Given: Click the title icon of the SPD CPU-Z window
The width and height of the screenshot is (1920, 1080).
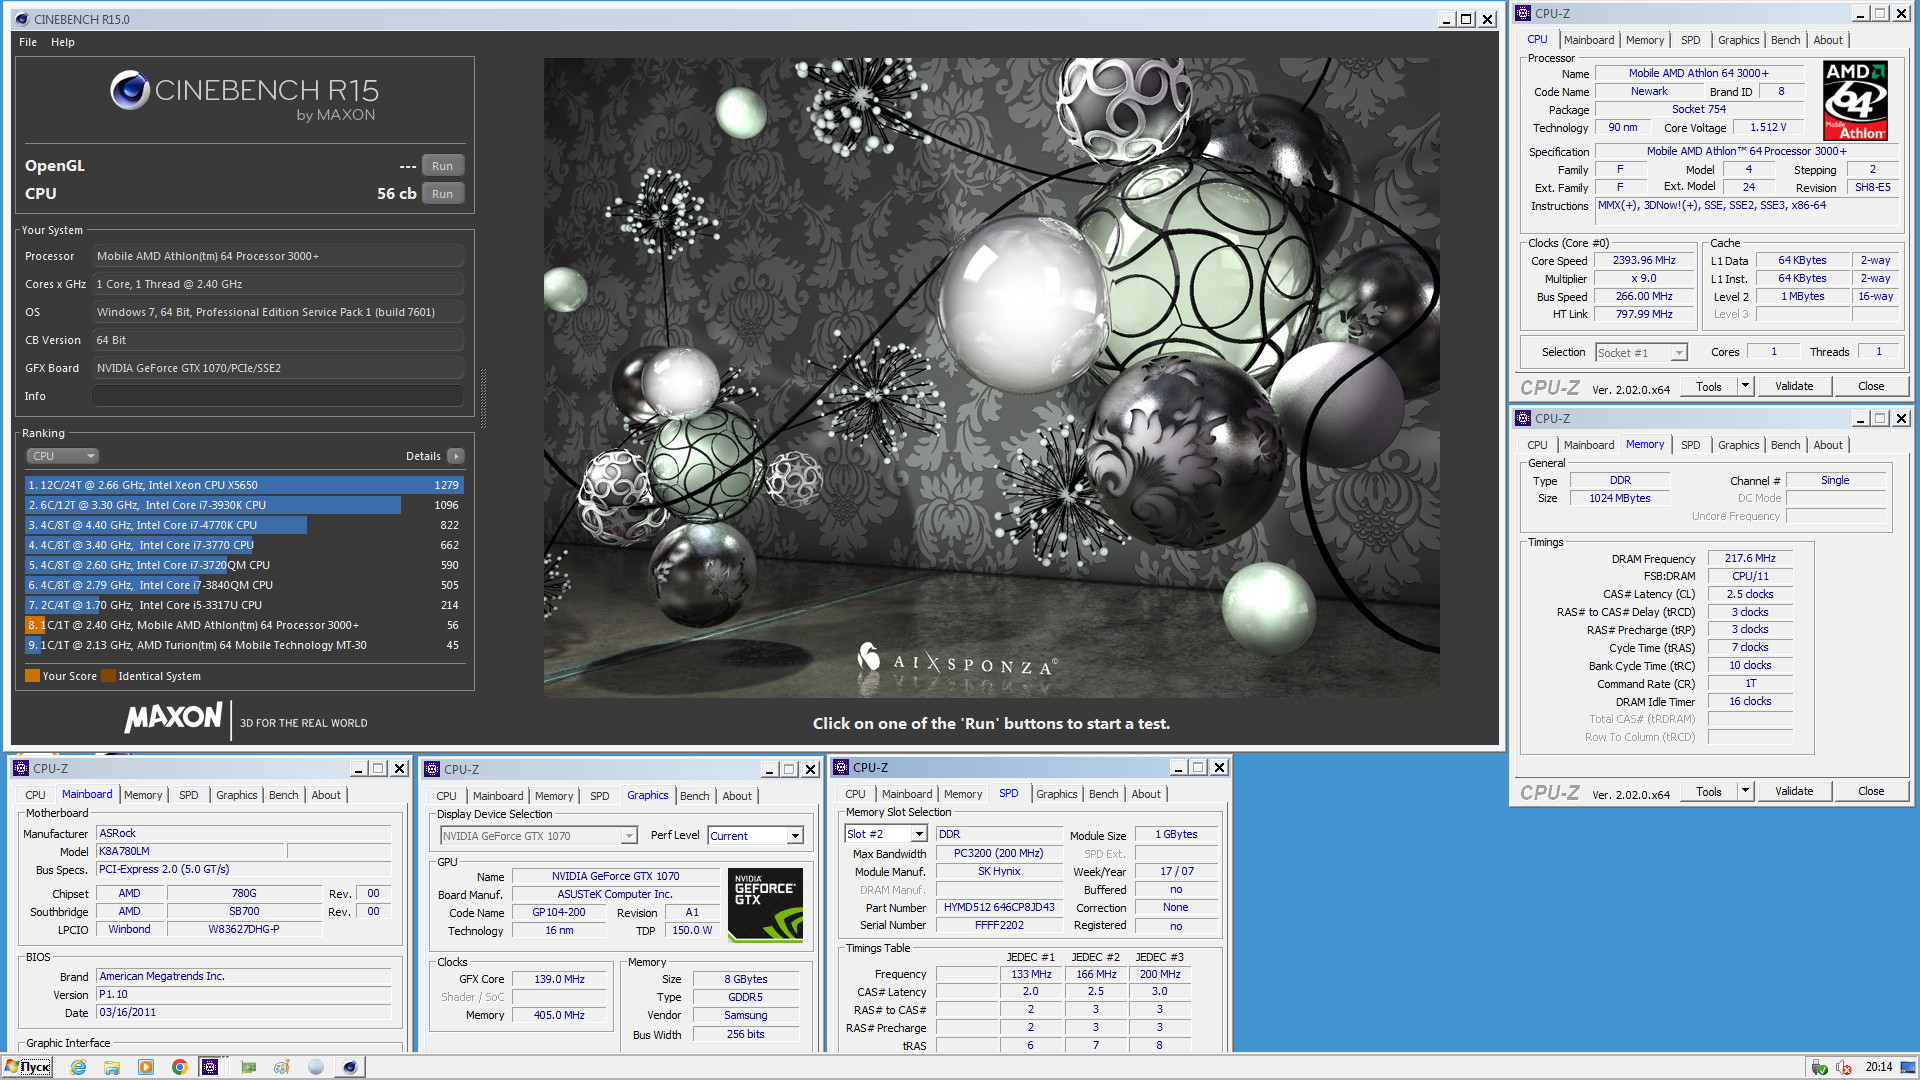Looking at the screenshot, I should [x=841, y=767].
